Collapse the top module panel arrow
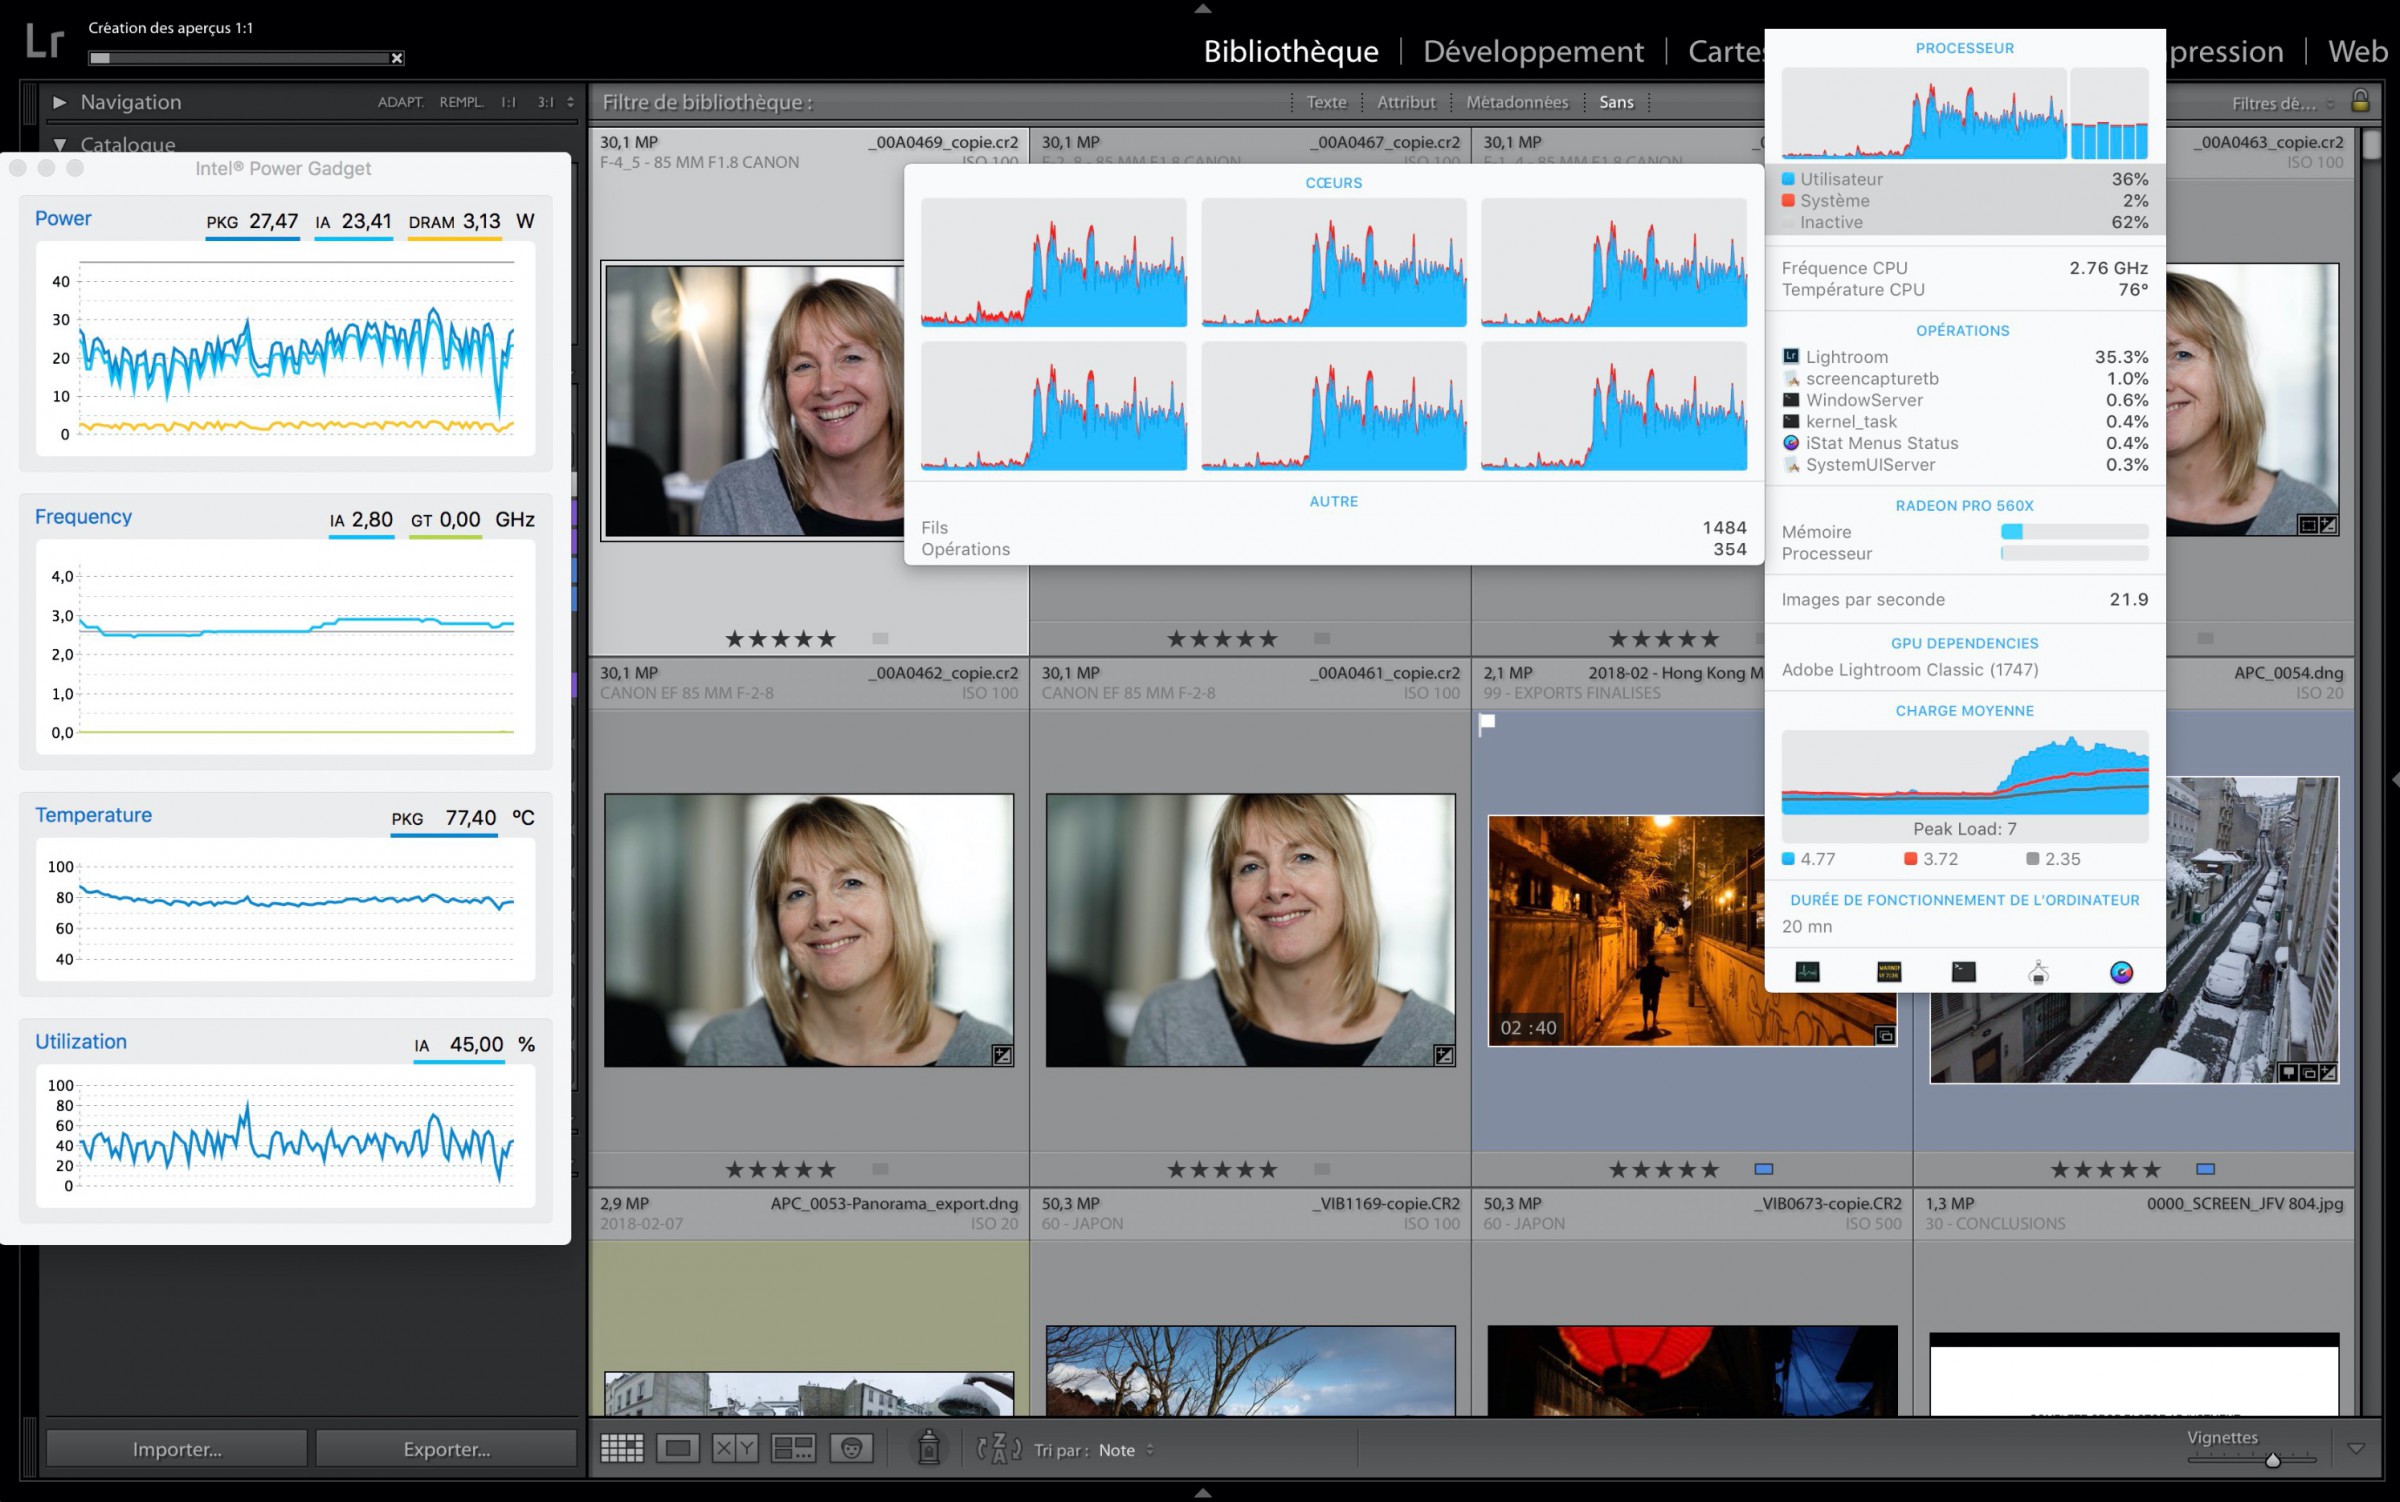The height and width of the screenshot is (1502, 2400). point(1203,8)
